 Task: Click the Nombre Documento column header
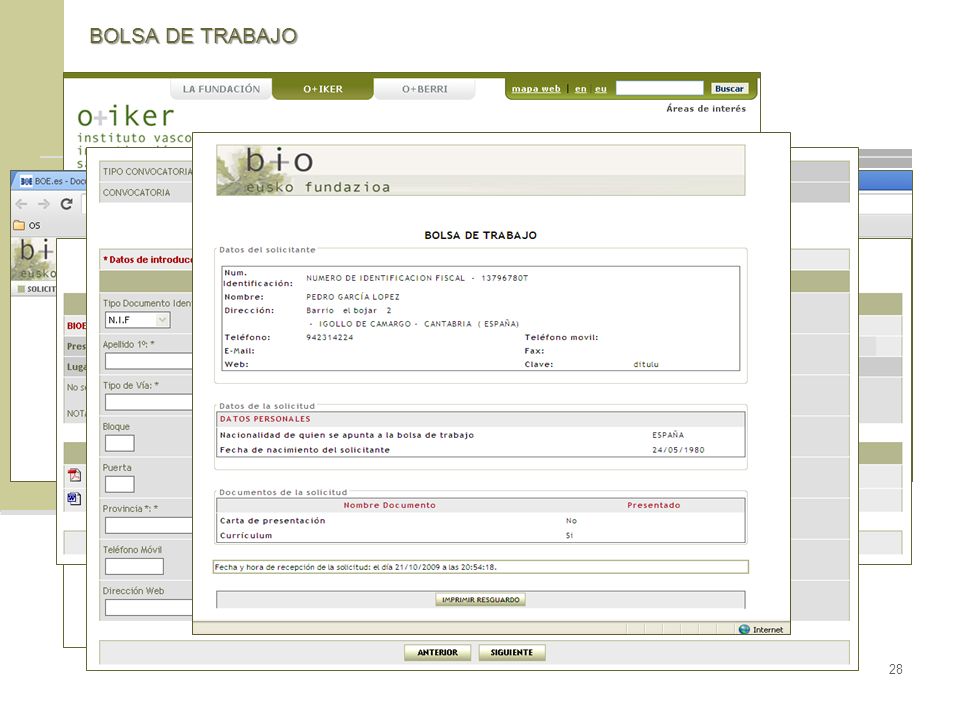pos(389,505)
